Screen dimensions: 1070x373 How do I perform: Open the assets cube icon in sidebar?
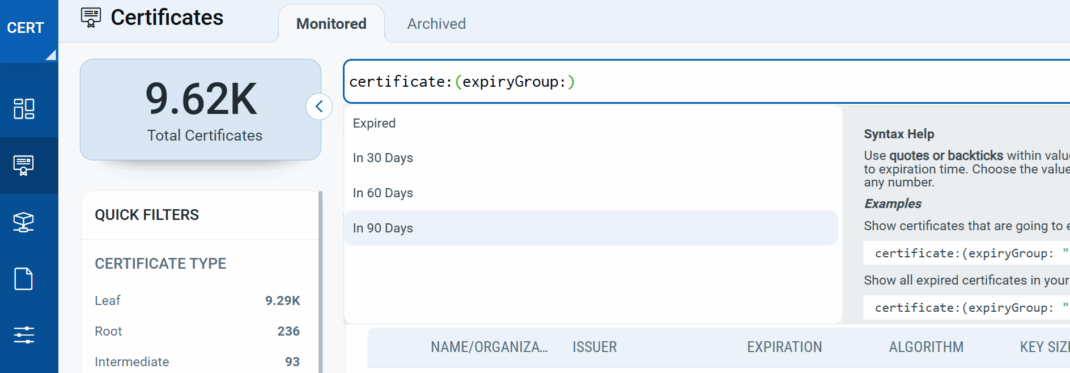coord(25,222)
